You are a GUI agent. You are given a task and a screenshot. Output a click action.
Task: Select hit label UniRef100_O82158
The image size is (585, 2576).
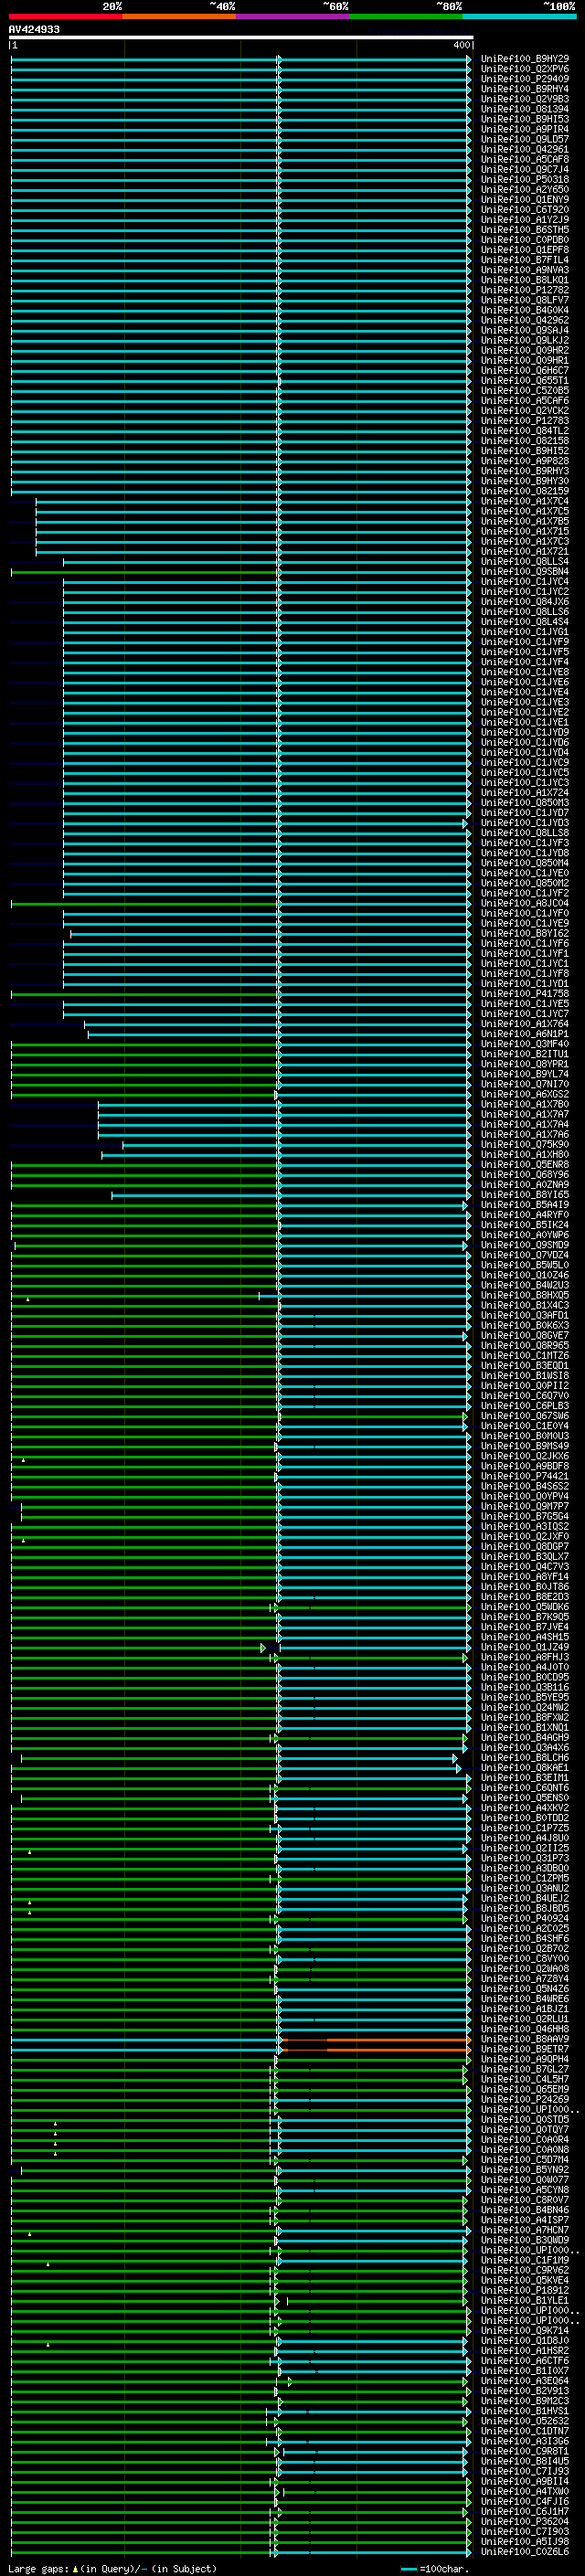click(525, 441)
